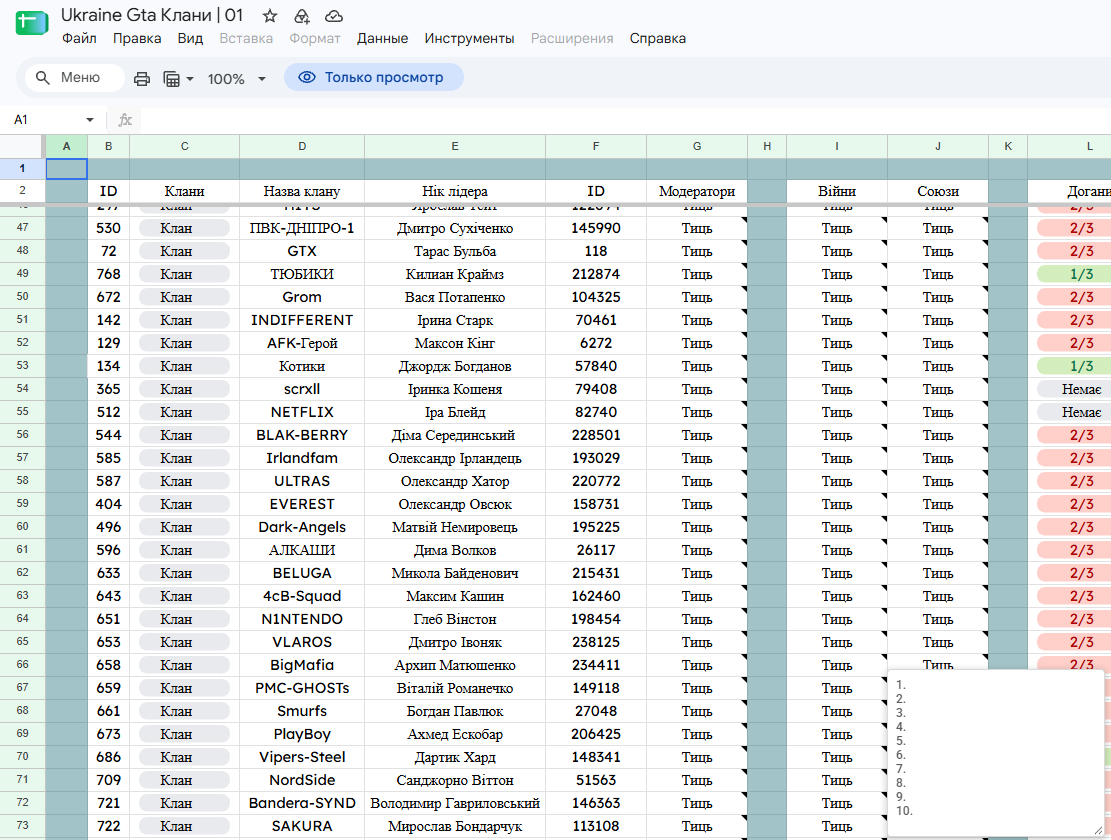
Task: Open the filter views dropdown arrow
Action: 190,79
